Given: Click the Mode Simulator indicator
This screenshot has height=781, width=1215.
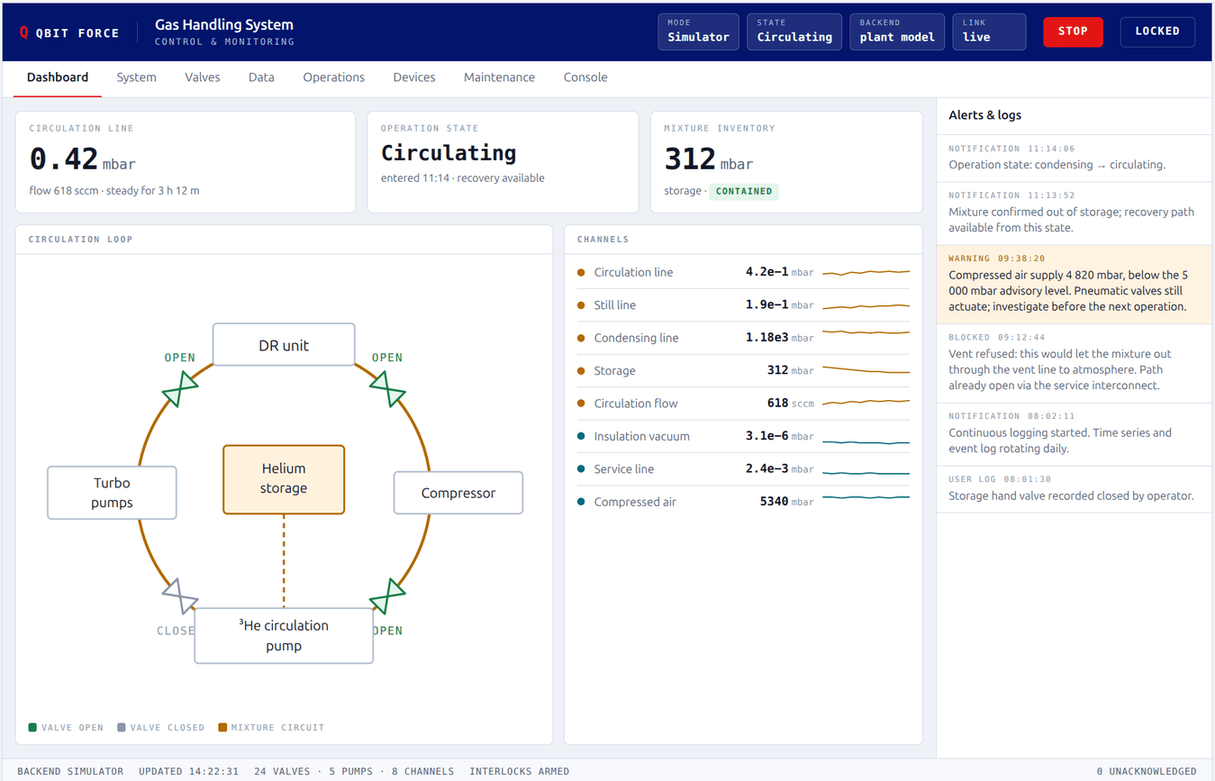Looking at the screenshot, I should pyautogui.click(x=698, y=31).
